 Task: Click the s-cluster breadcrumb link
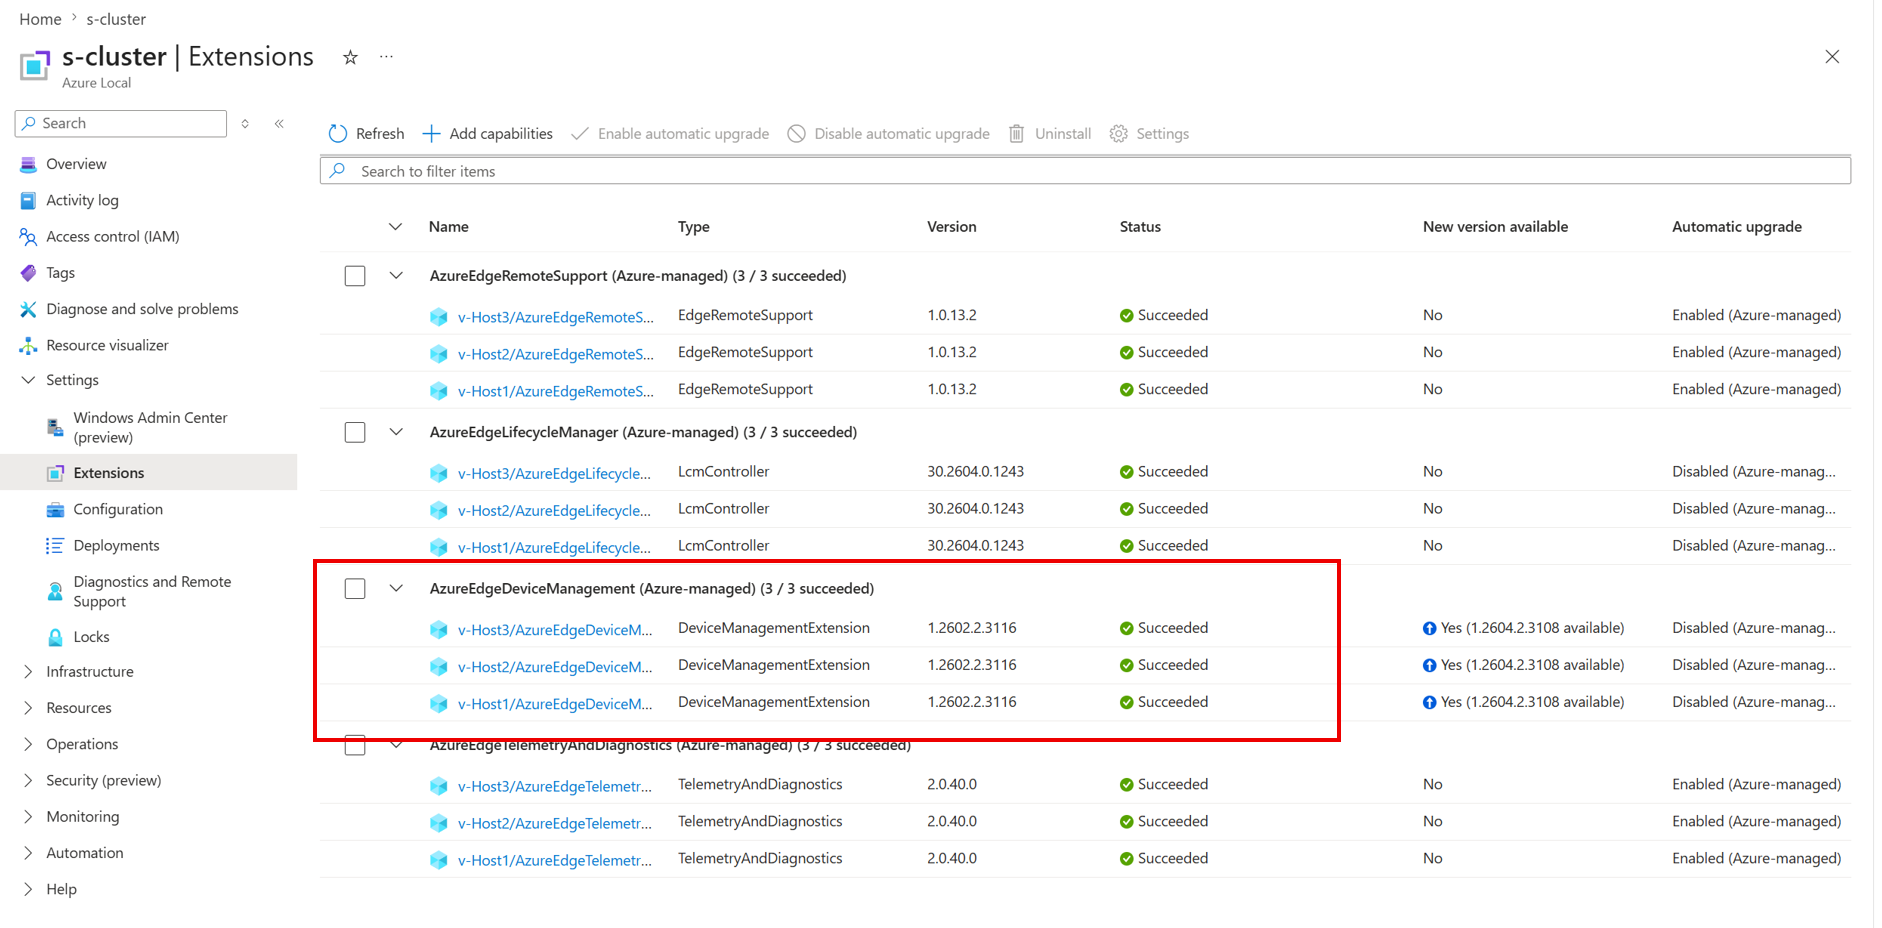pyautogui.click(x=116, y=19)
